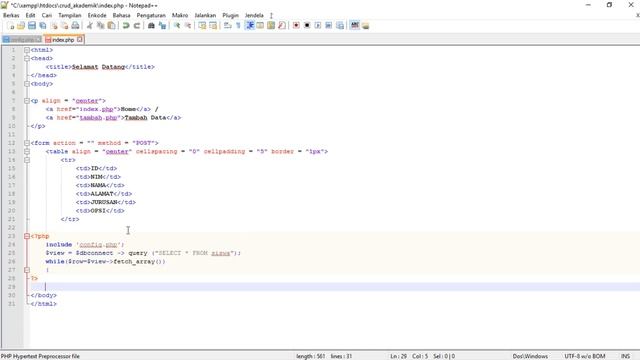Copy selection using the toolbar Copy icon
The height and width of the screenshot is (360, 640).
point(100,26)
